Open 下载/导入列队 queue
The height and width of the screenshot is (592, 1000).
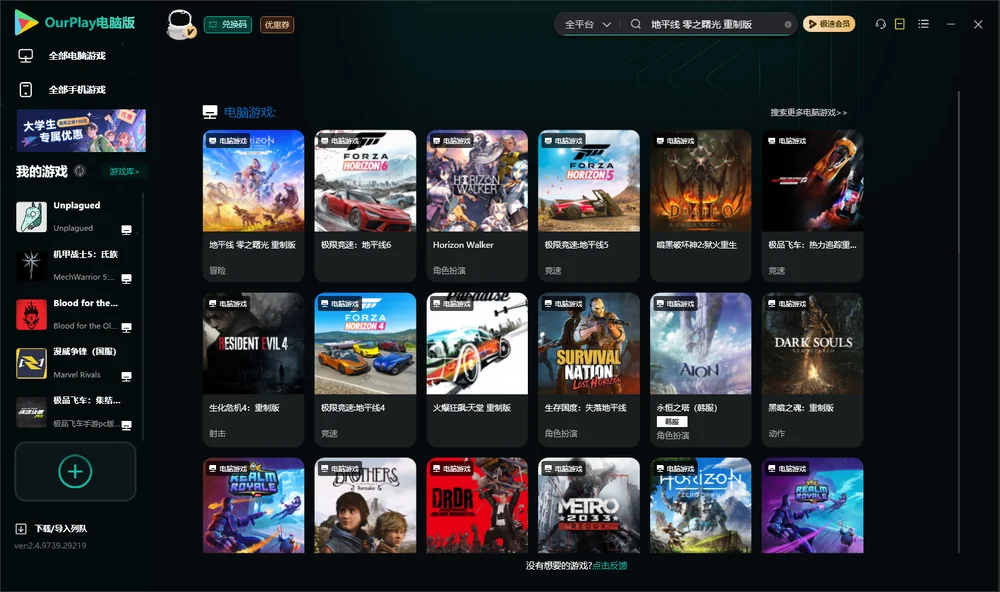(x=61, y=528)
